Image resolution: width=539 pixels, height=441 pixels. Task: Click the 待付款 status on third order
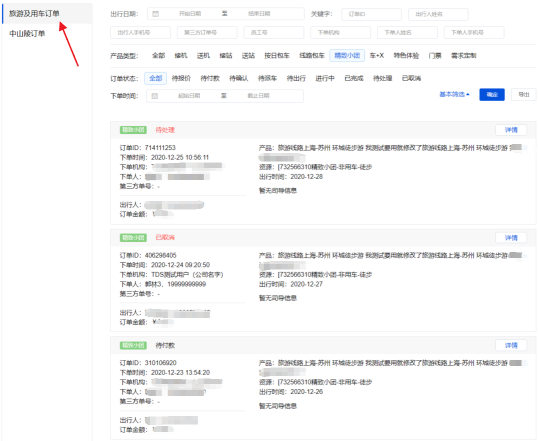tap(165, 345)
